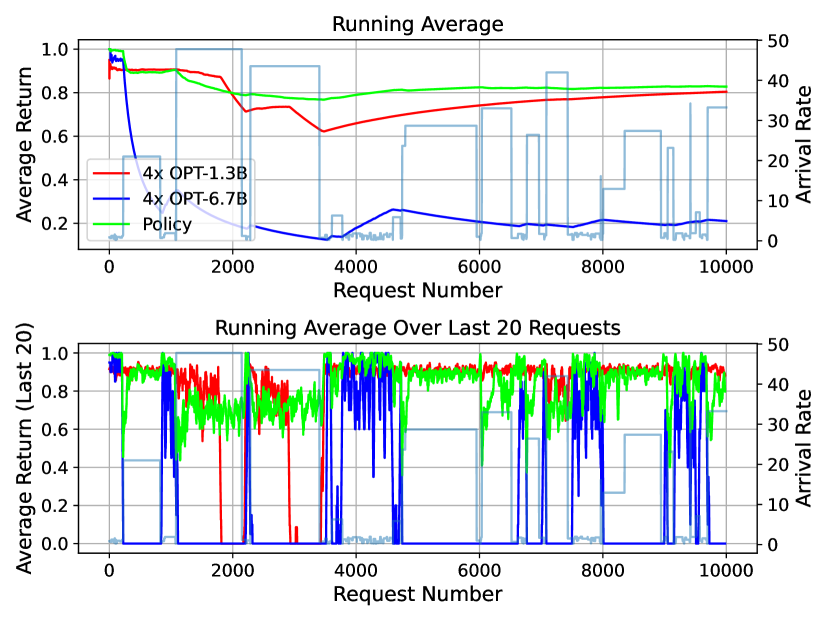The width and height of the screenshot is (830, 623).
Task: Click the 10 Arrival Rate tick in the Last 20 Requests chart
Action: point(778,504)
